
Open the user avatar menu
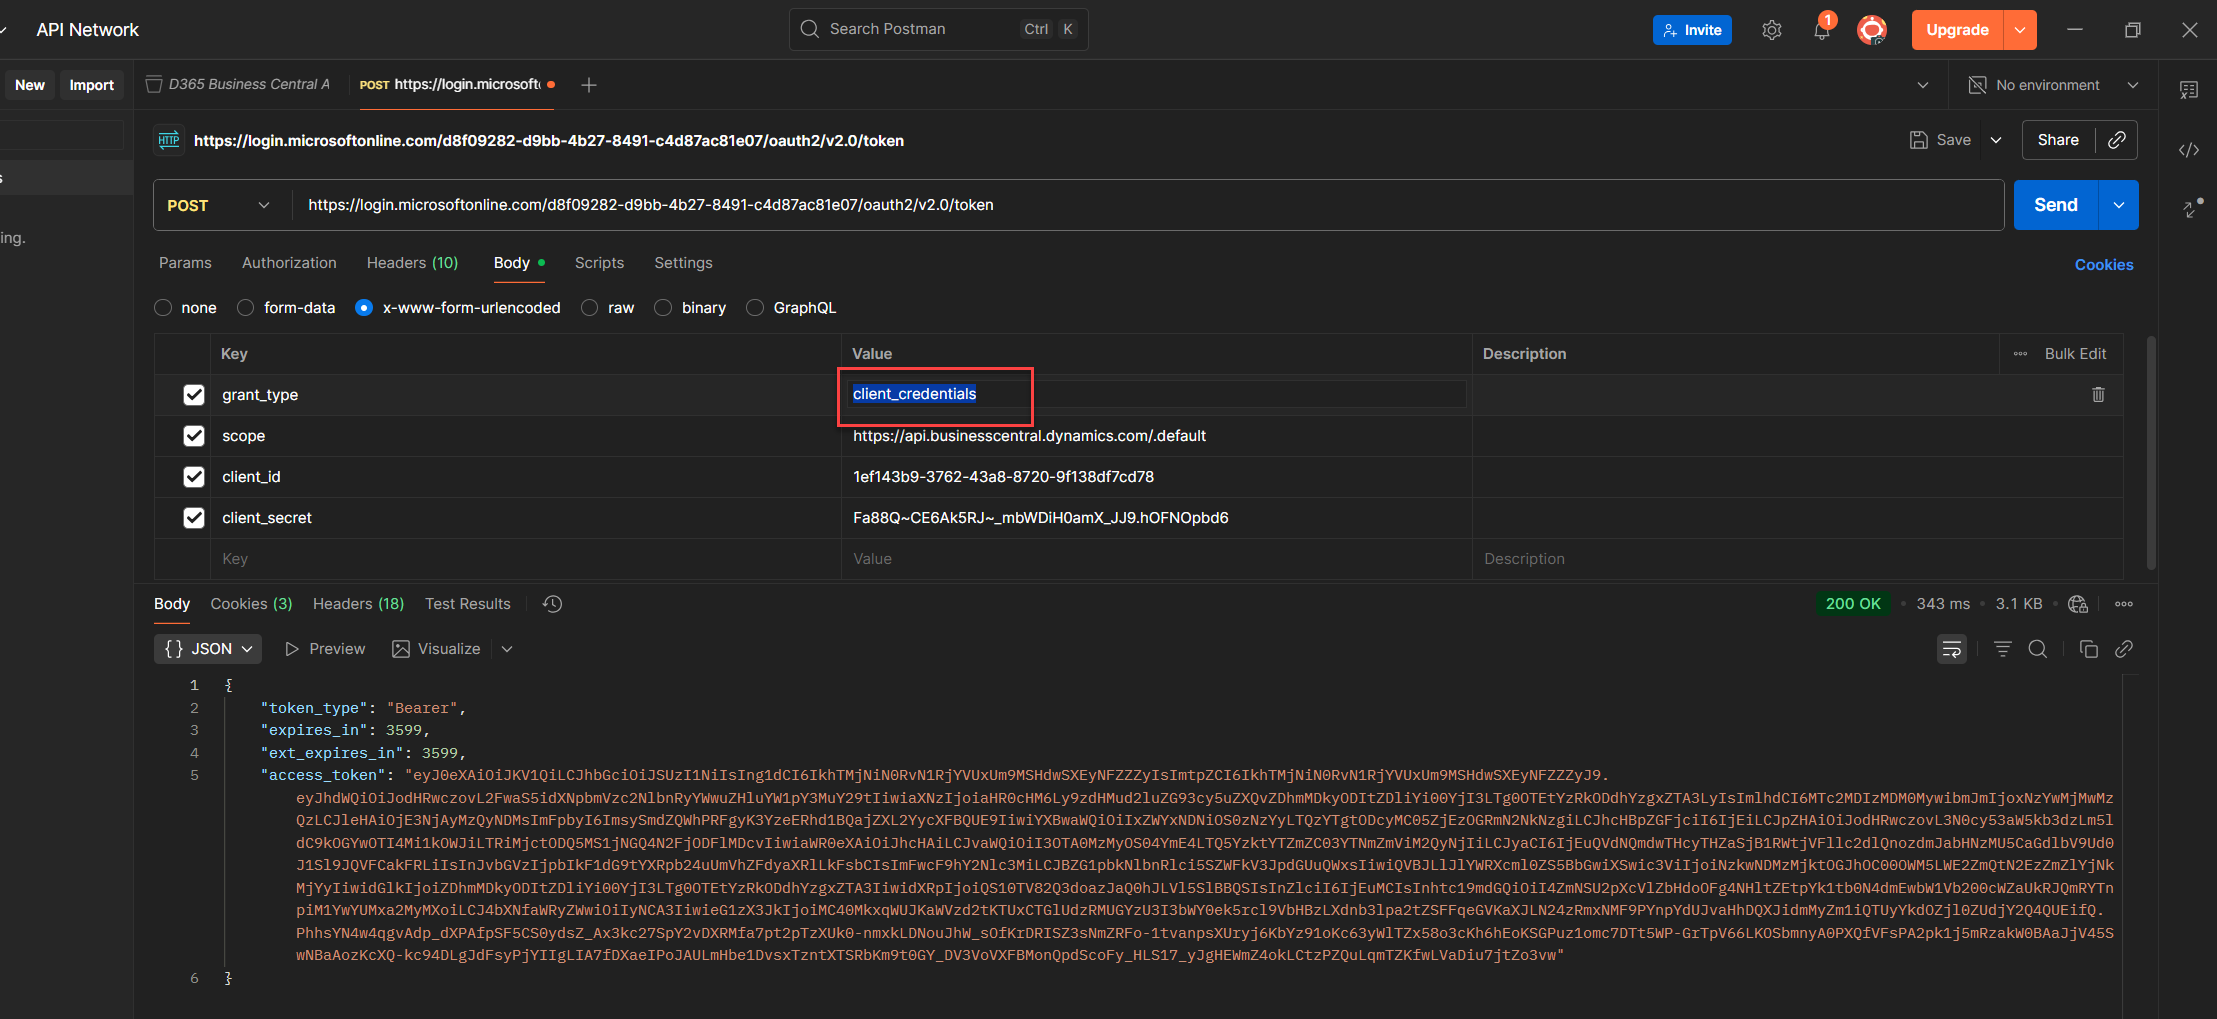(1872, 30)
